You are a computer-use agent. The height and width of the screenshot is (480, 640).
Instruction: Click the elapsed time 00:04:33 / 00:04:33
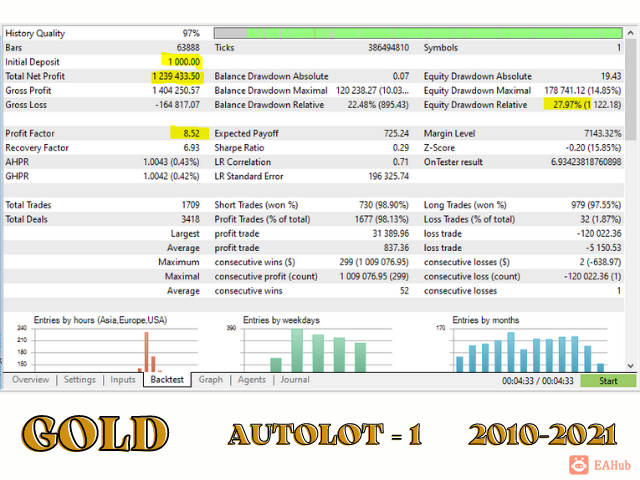(x=538, y=381)
